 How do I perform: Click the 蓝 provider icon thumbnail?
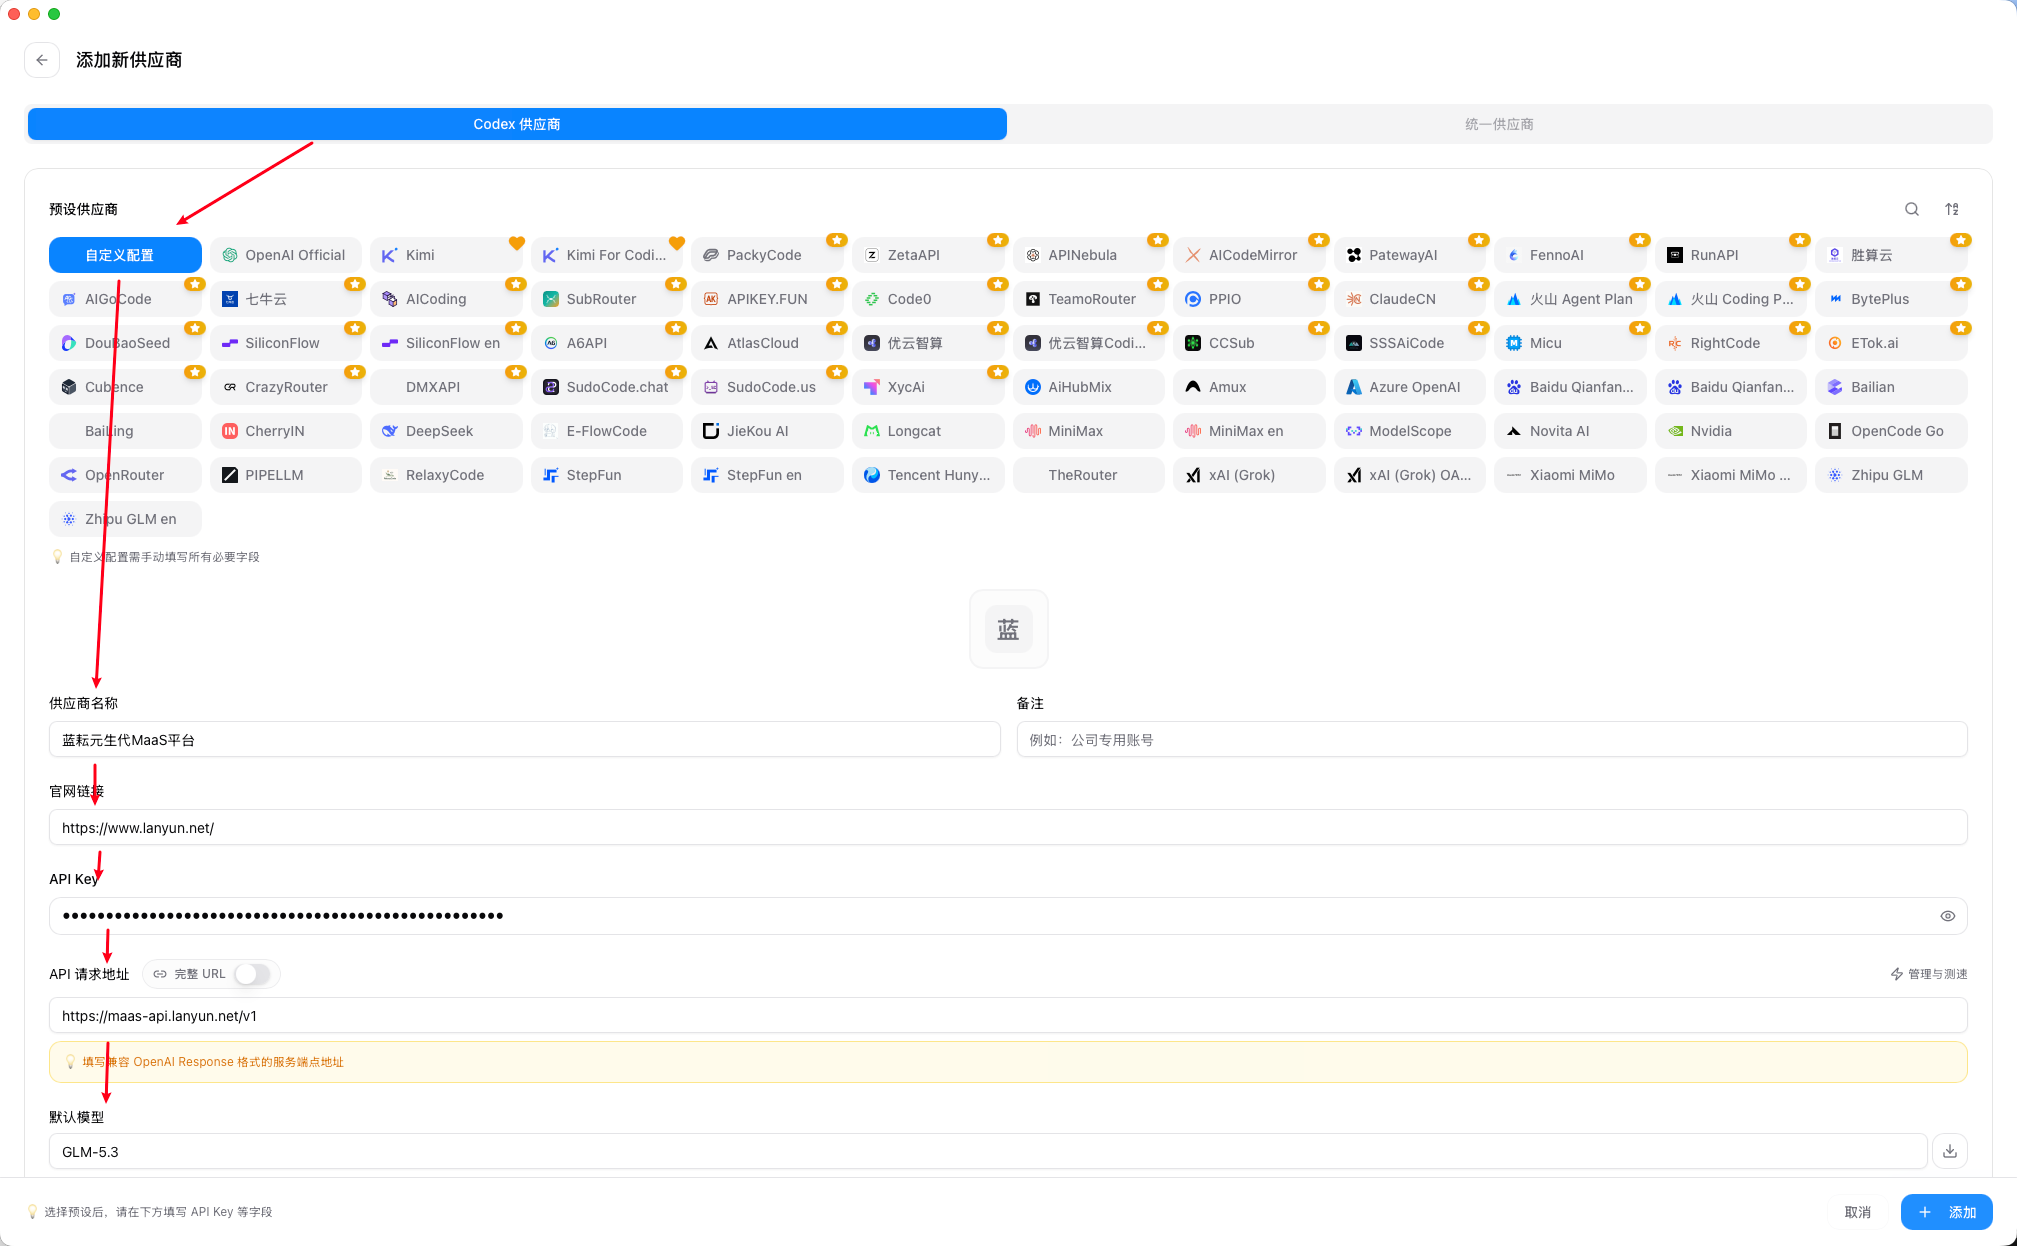coord(1008,629)
